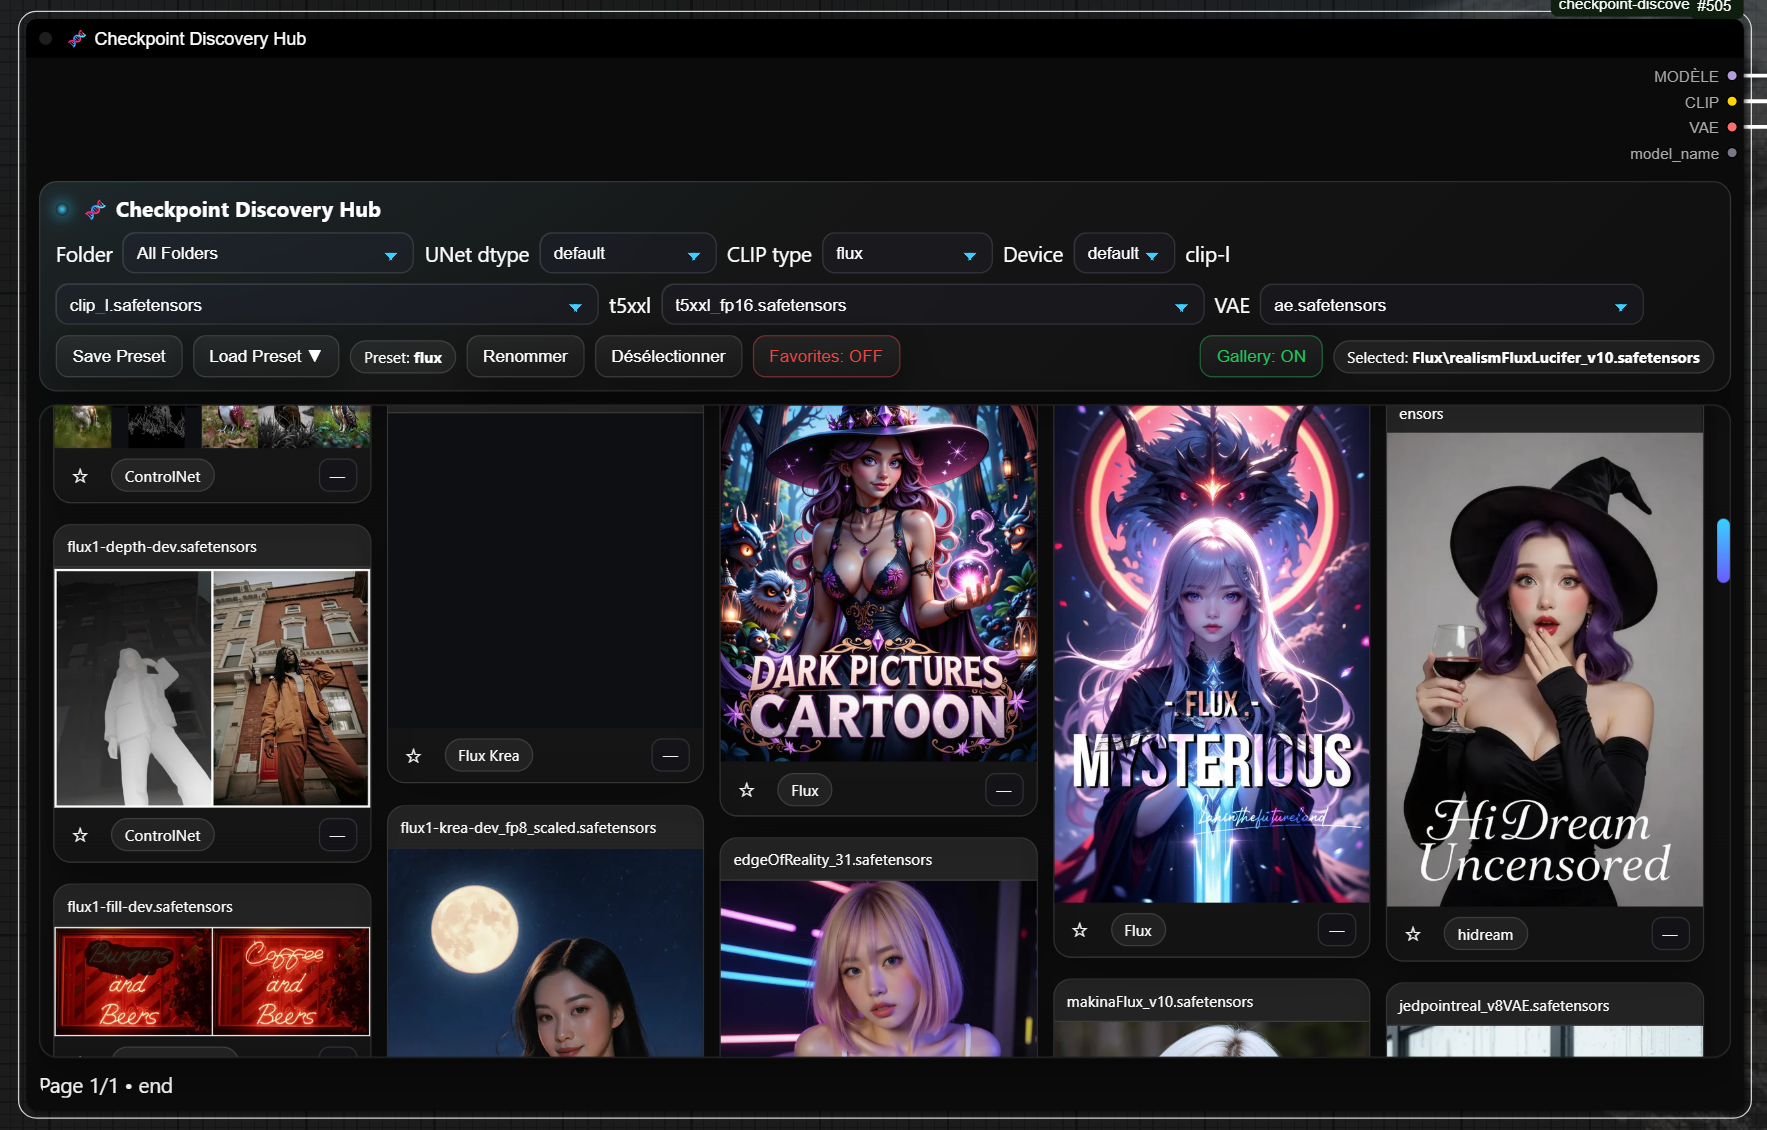This screenshot has height=1130, width=1767.
Task: Select the HiDream Uncensored thumbnail
Action: (x=1544, y=669)
